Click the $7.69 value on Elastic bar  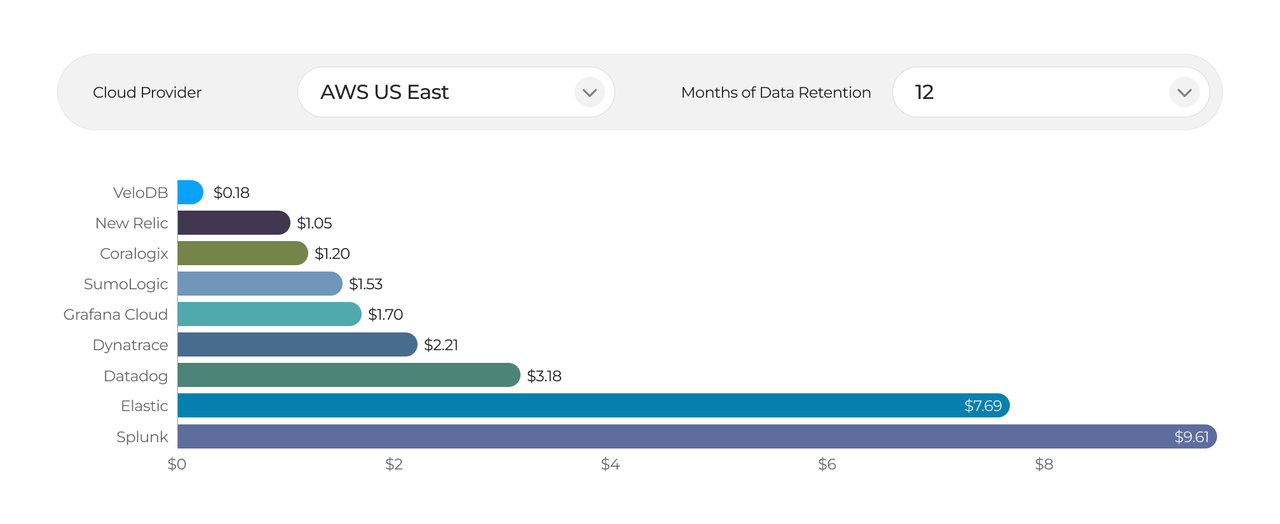(x=983, y=406)
